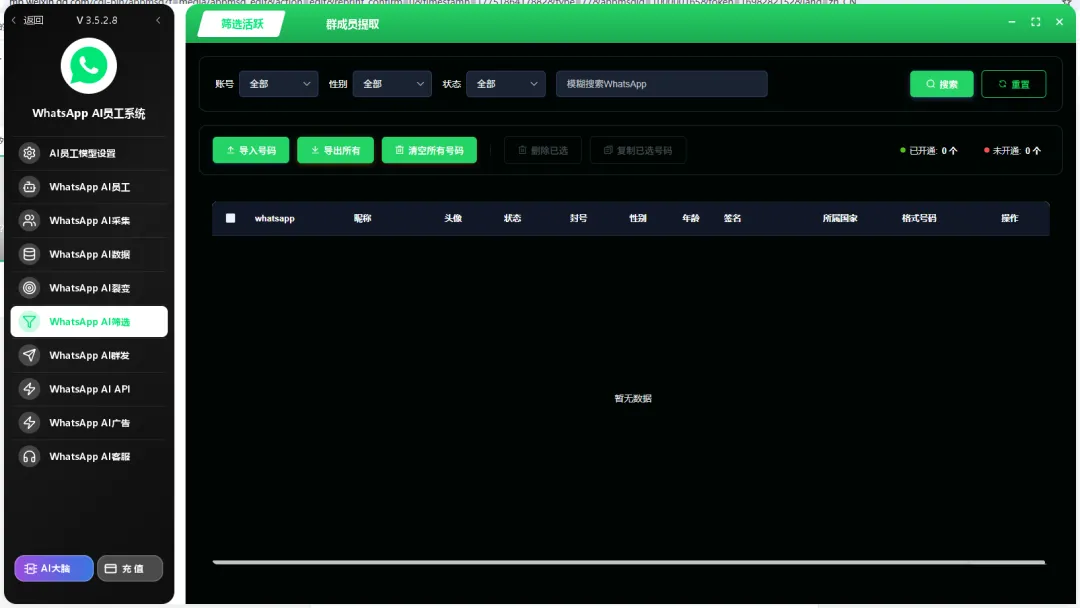
Task: Click the 已开通: 0个 counter
Action: [928, 150]
